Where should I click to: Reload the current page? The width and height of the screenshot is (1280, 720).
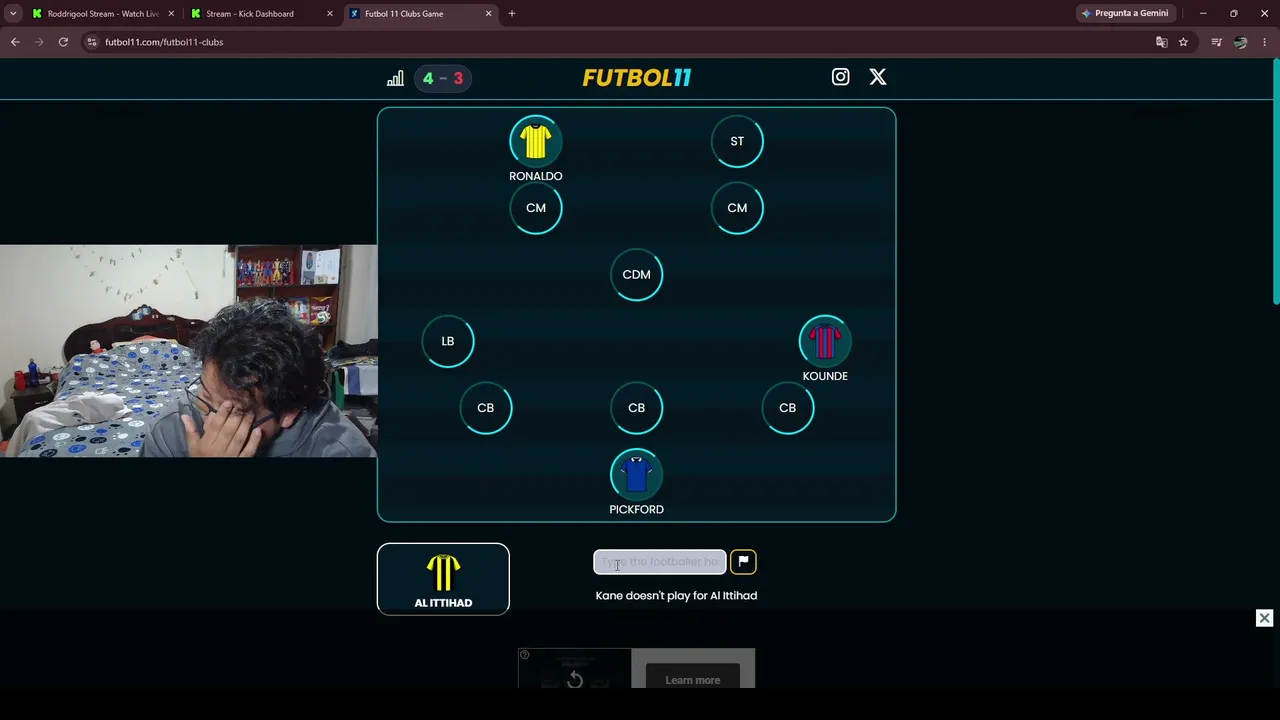pos(63,42)
